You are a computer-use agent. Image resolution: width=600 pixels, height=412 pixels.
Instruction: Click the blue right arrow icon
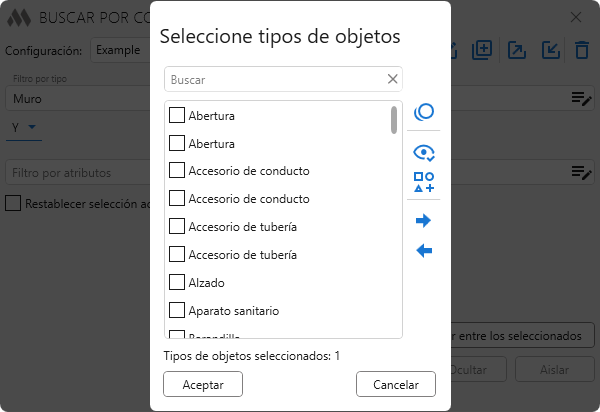point(424,220)
